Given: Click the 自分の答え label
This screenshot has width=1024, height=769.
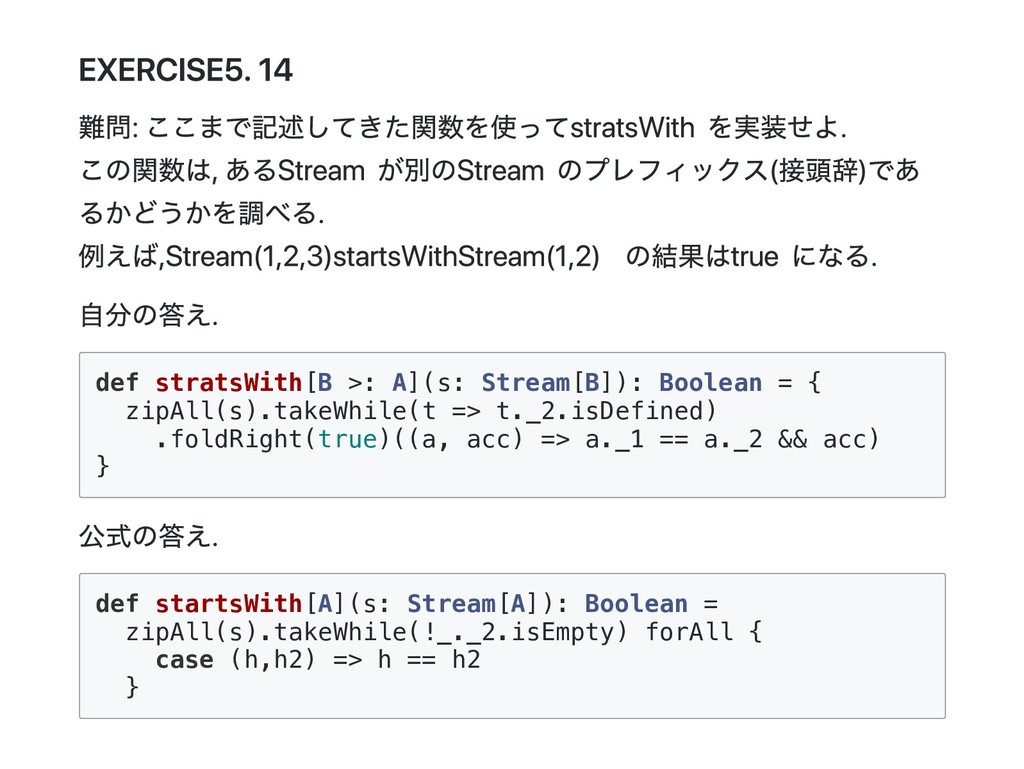Looking at the screenshot, I should (147, 316).
